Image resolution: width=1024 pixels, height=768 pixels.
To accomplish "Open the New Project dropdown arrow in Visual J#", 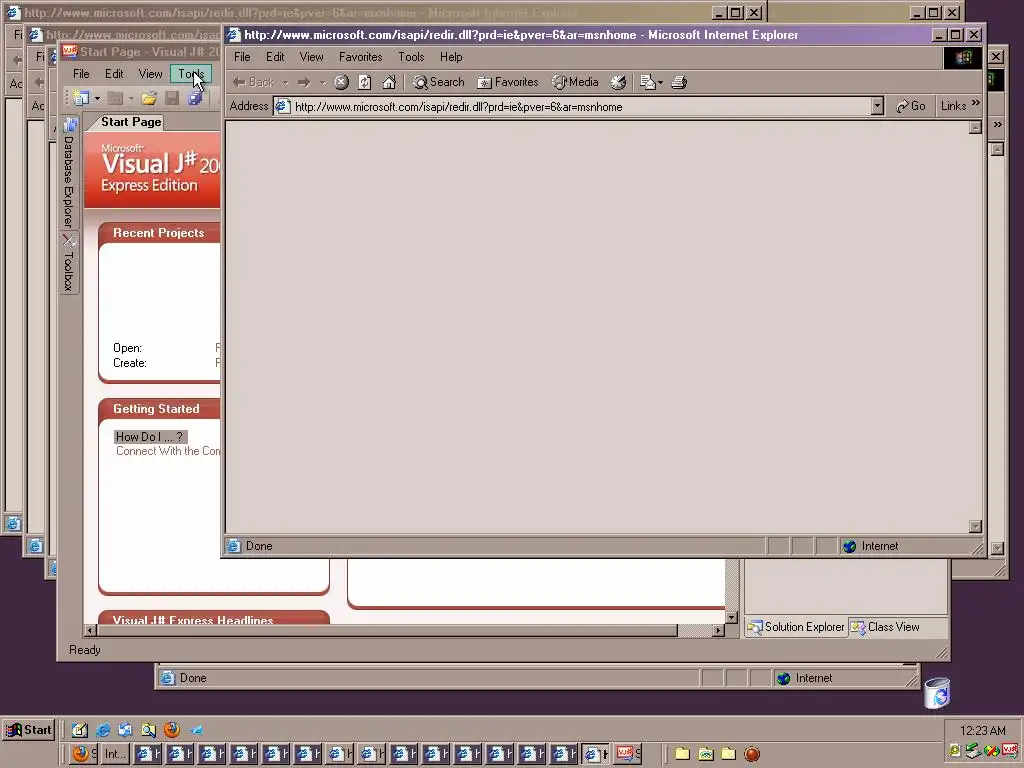I will click(x=97, y=99).
